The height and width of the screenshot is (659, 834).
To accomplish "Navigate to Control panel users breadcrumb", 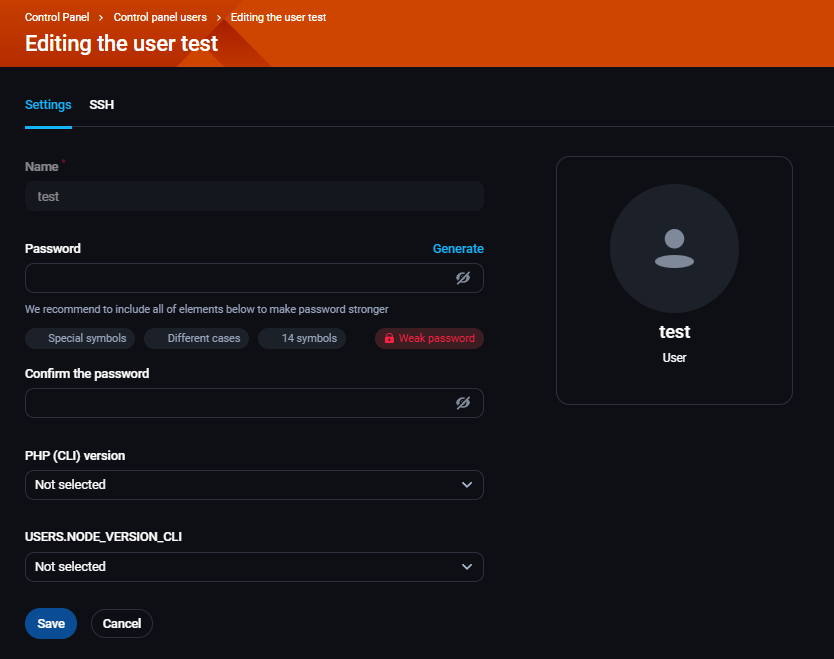I will [x=160, y=17].
